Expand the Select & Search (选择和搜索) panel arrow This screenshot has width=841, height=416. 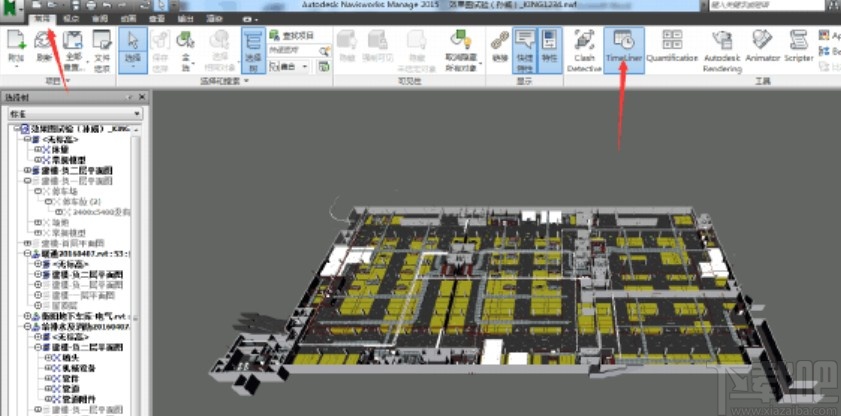pyautogui.click(x=246, y=81)
